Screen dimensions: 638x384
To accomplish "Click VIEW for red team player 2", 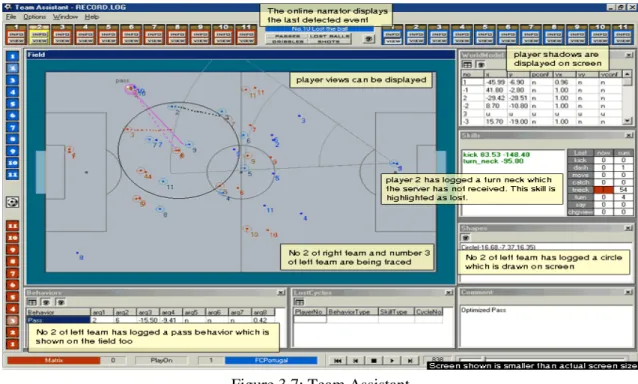I will tap(39, 40).
